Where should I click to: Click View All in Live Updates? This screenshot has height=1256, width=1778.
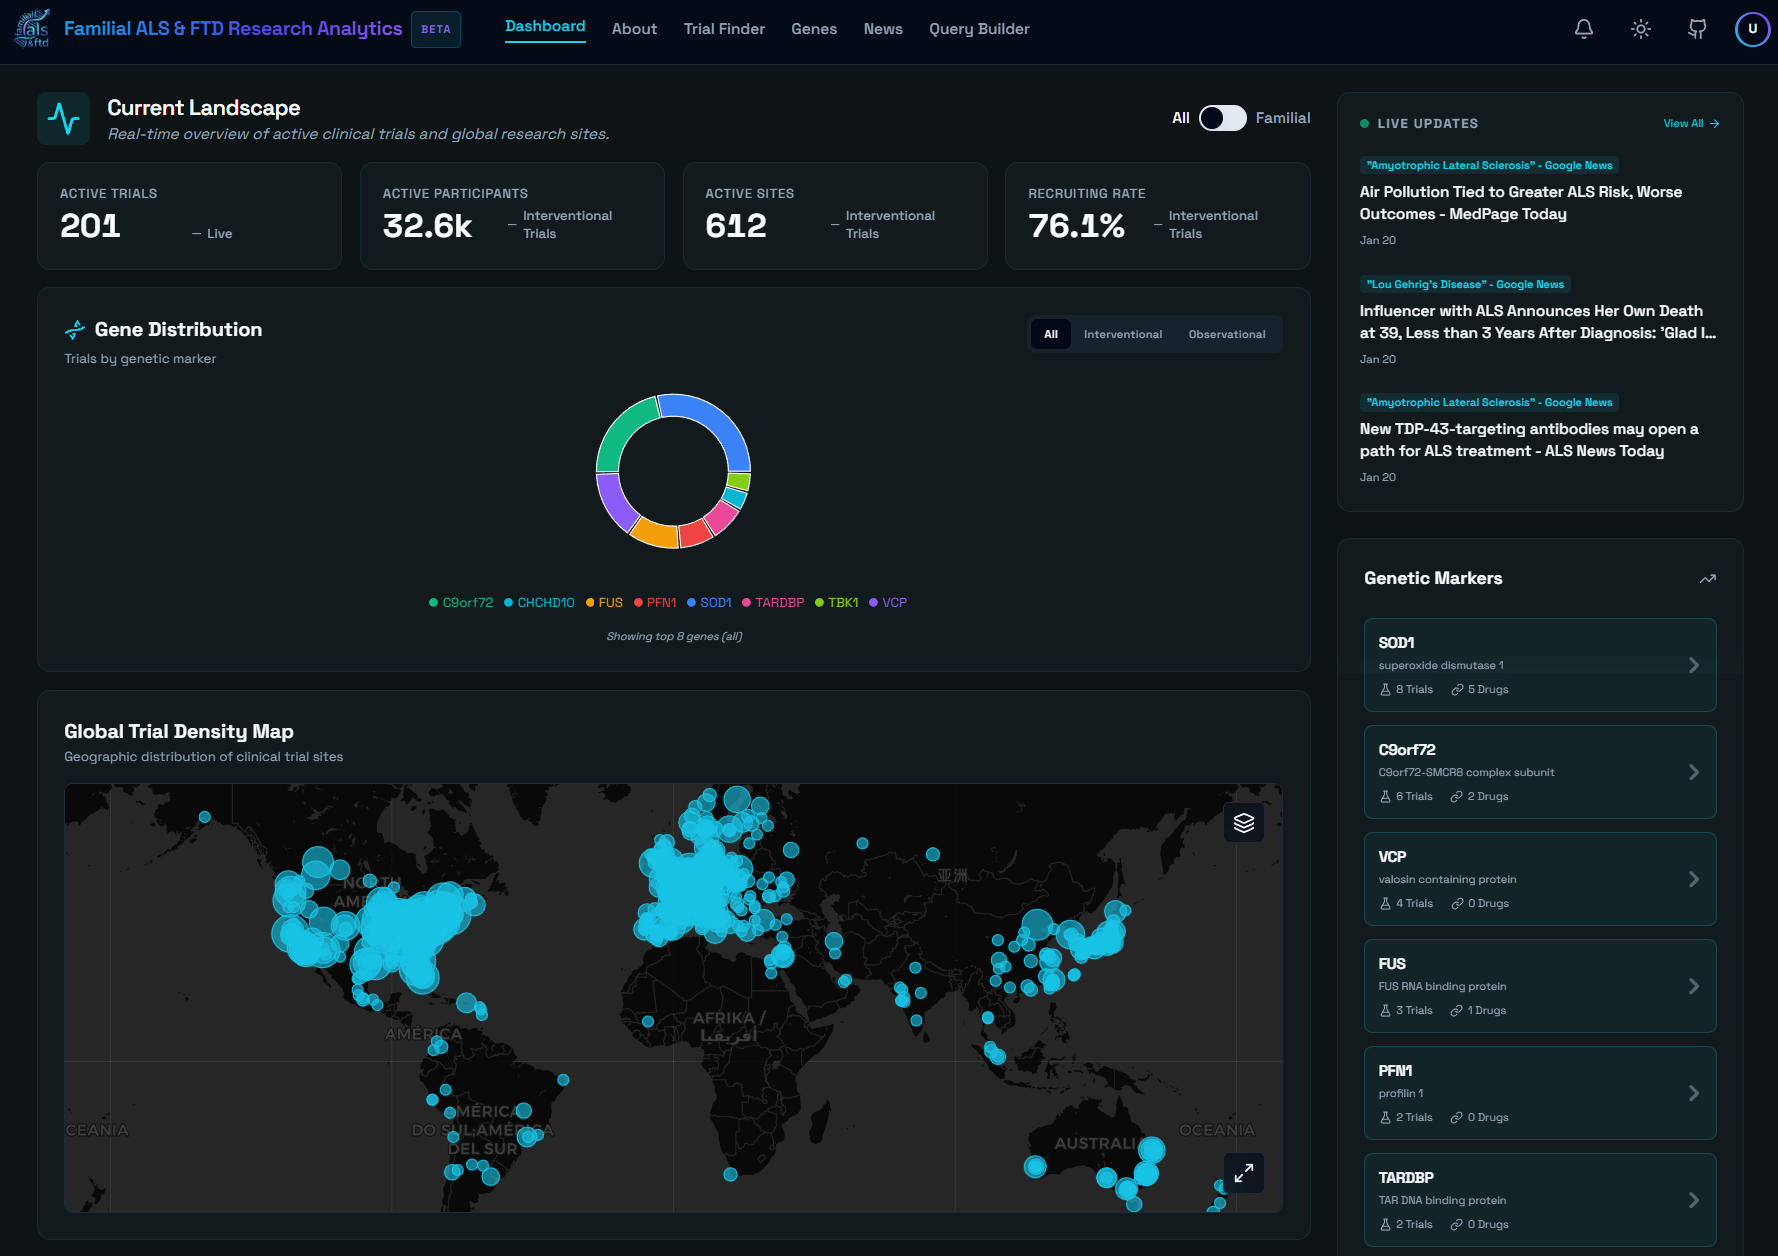1690,123
